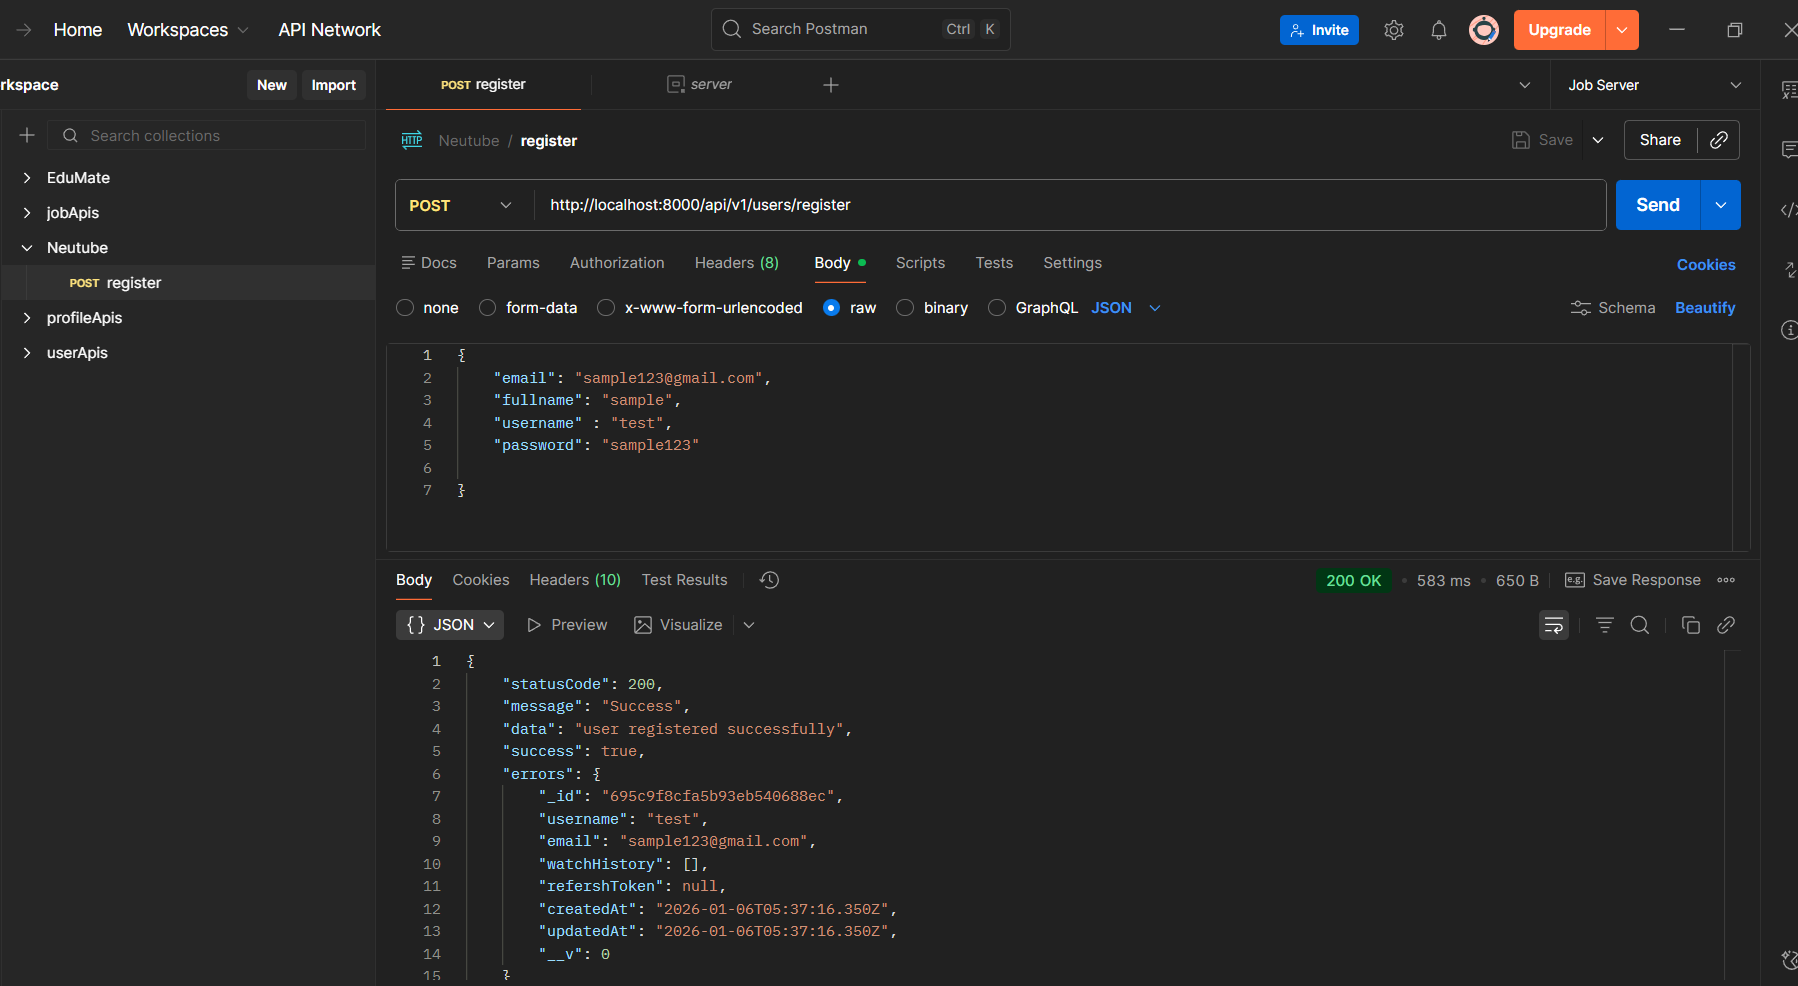Select the none body type
The image size is (1798, 986).
(405, 308)
